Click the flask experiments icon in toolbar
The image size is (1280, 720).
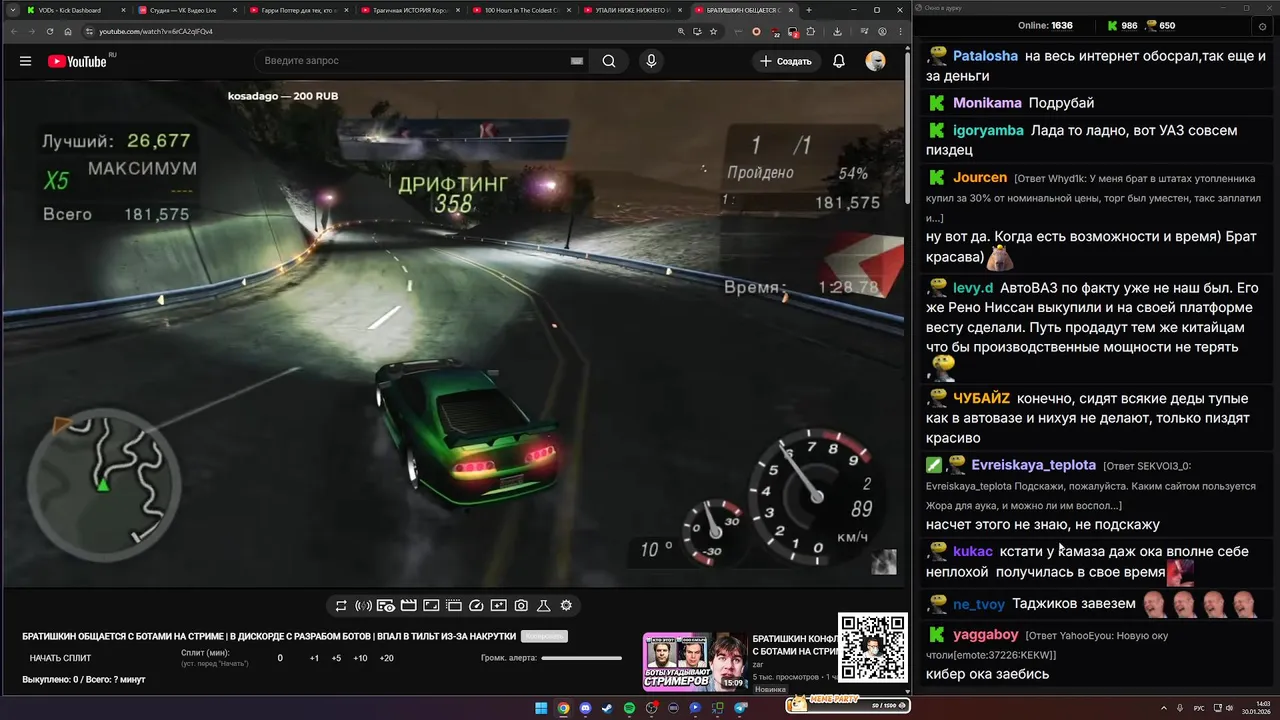point(544,605)
